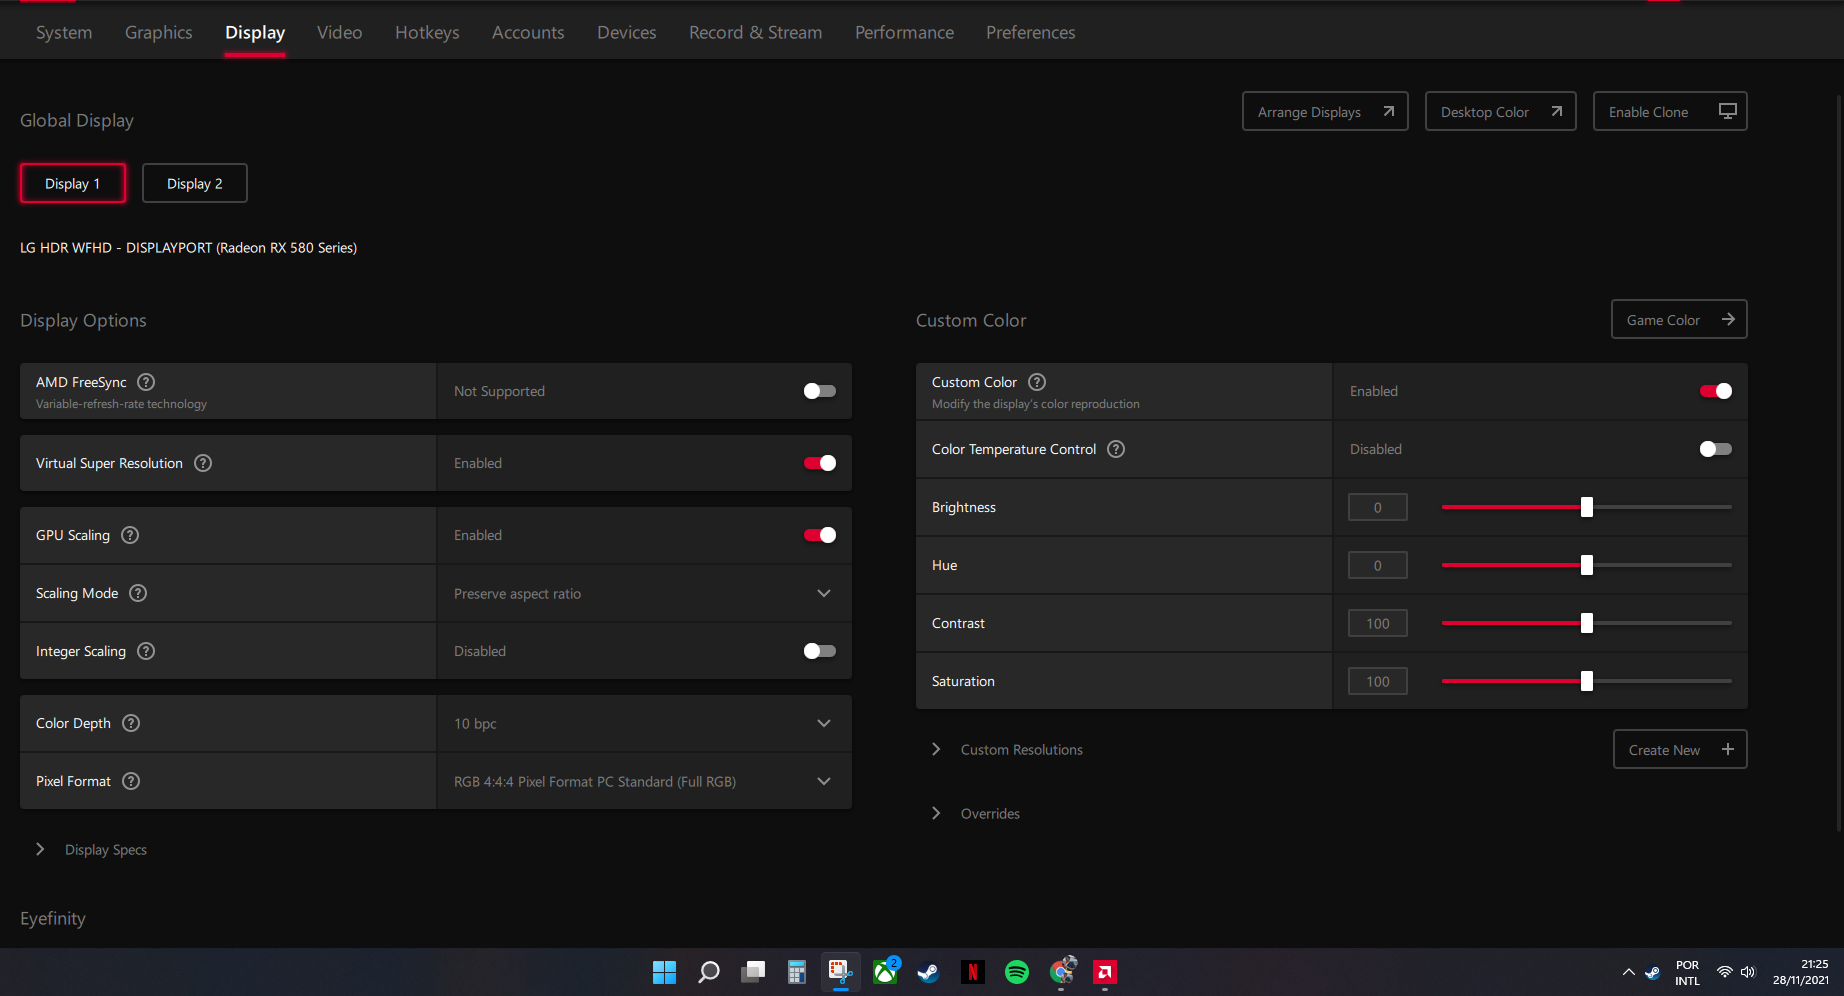Viewport: 1844px width, 996px height.
Task: Click AMD Radeon Software taskbar icon
Action: coord(1105,972)
